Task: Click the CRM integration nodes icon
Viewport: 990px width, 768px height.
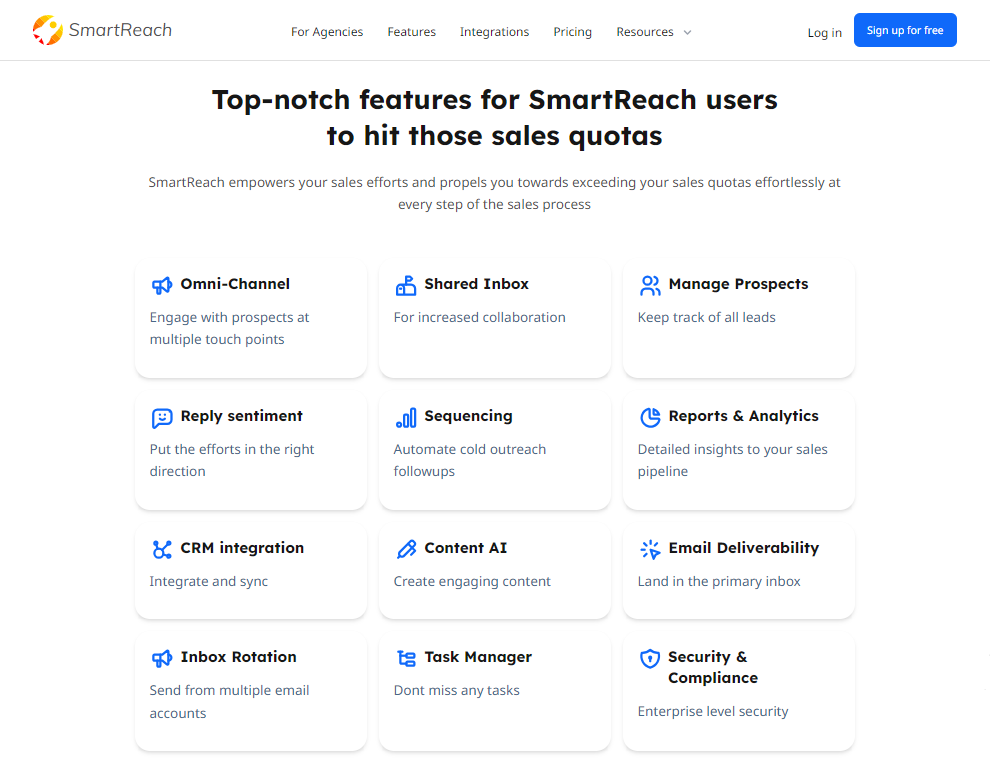Action: point(162,549)
